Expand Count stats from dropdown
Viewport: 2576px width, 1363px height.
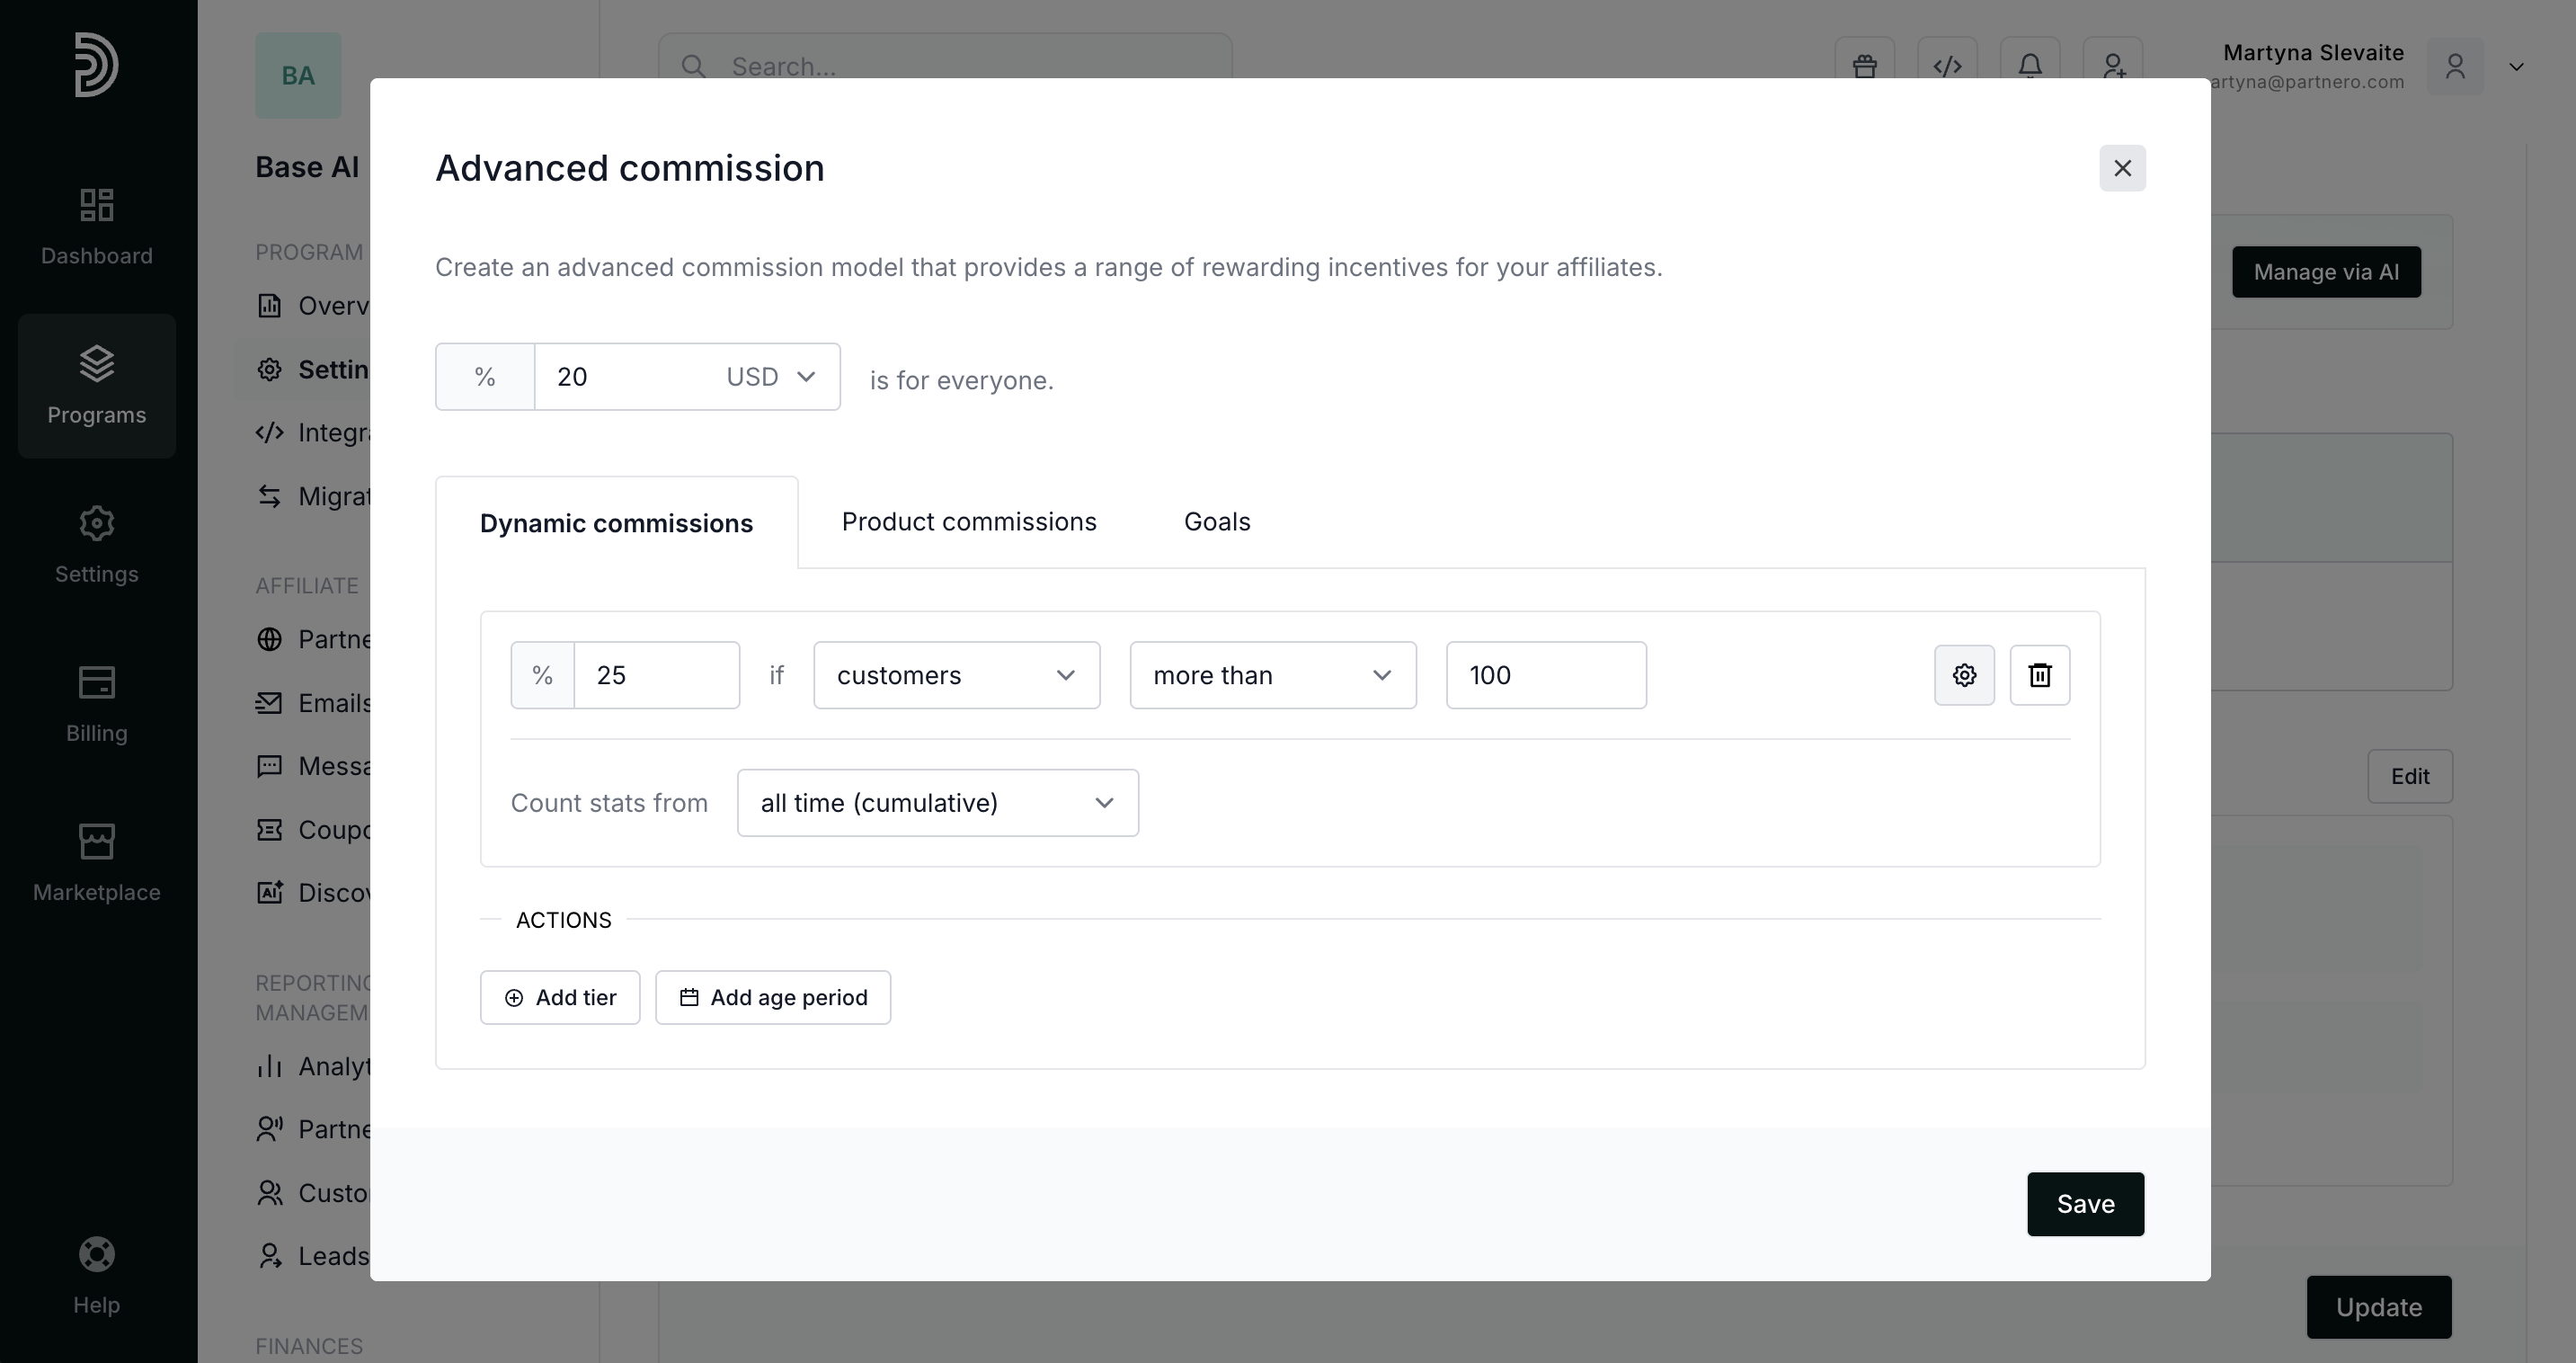pyautogui.click(x=937, y=803)
